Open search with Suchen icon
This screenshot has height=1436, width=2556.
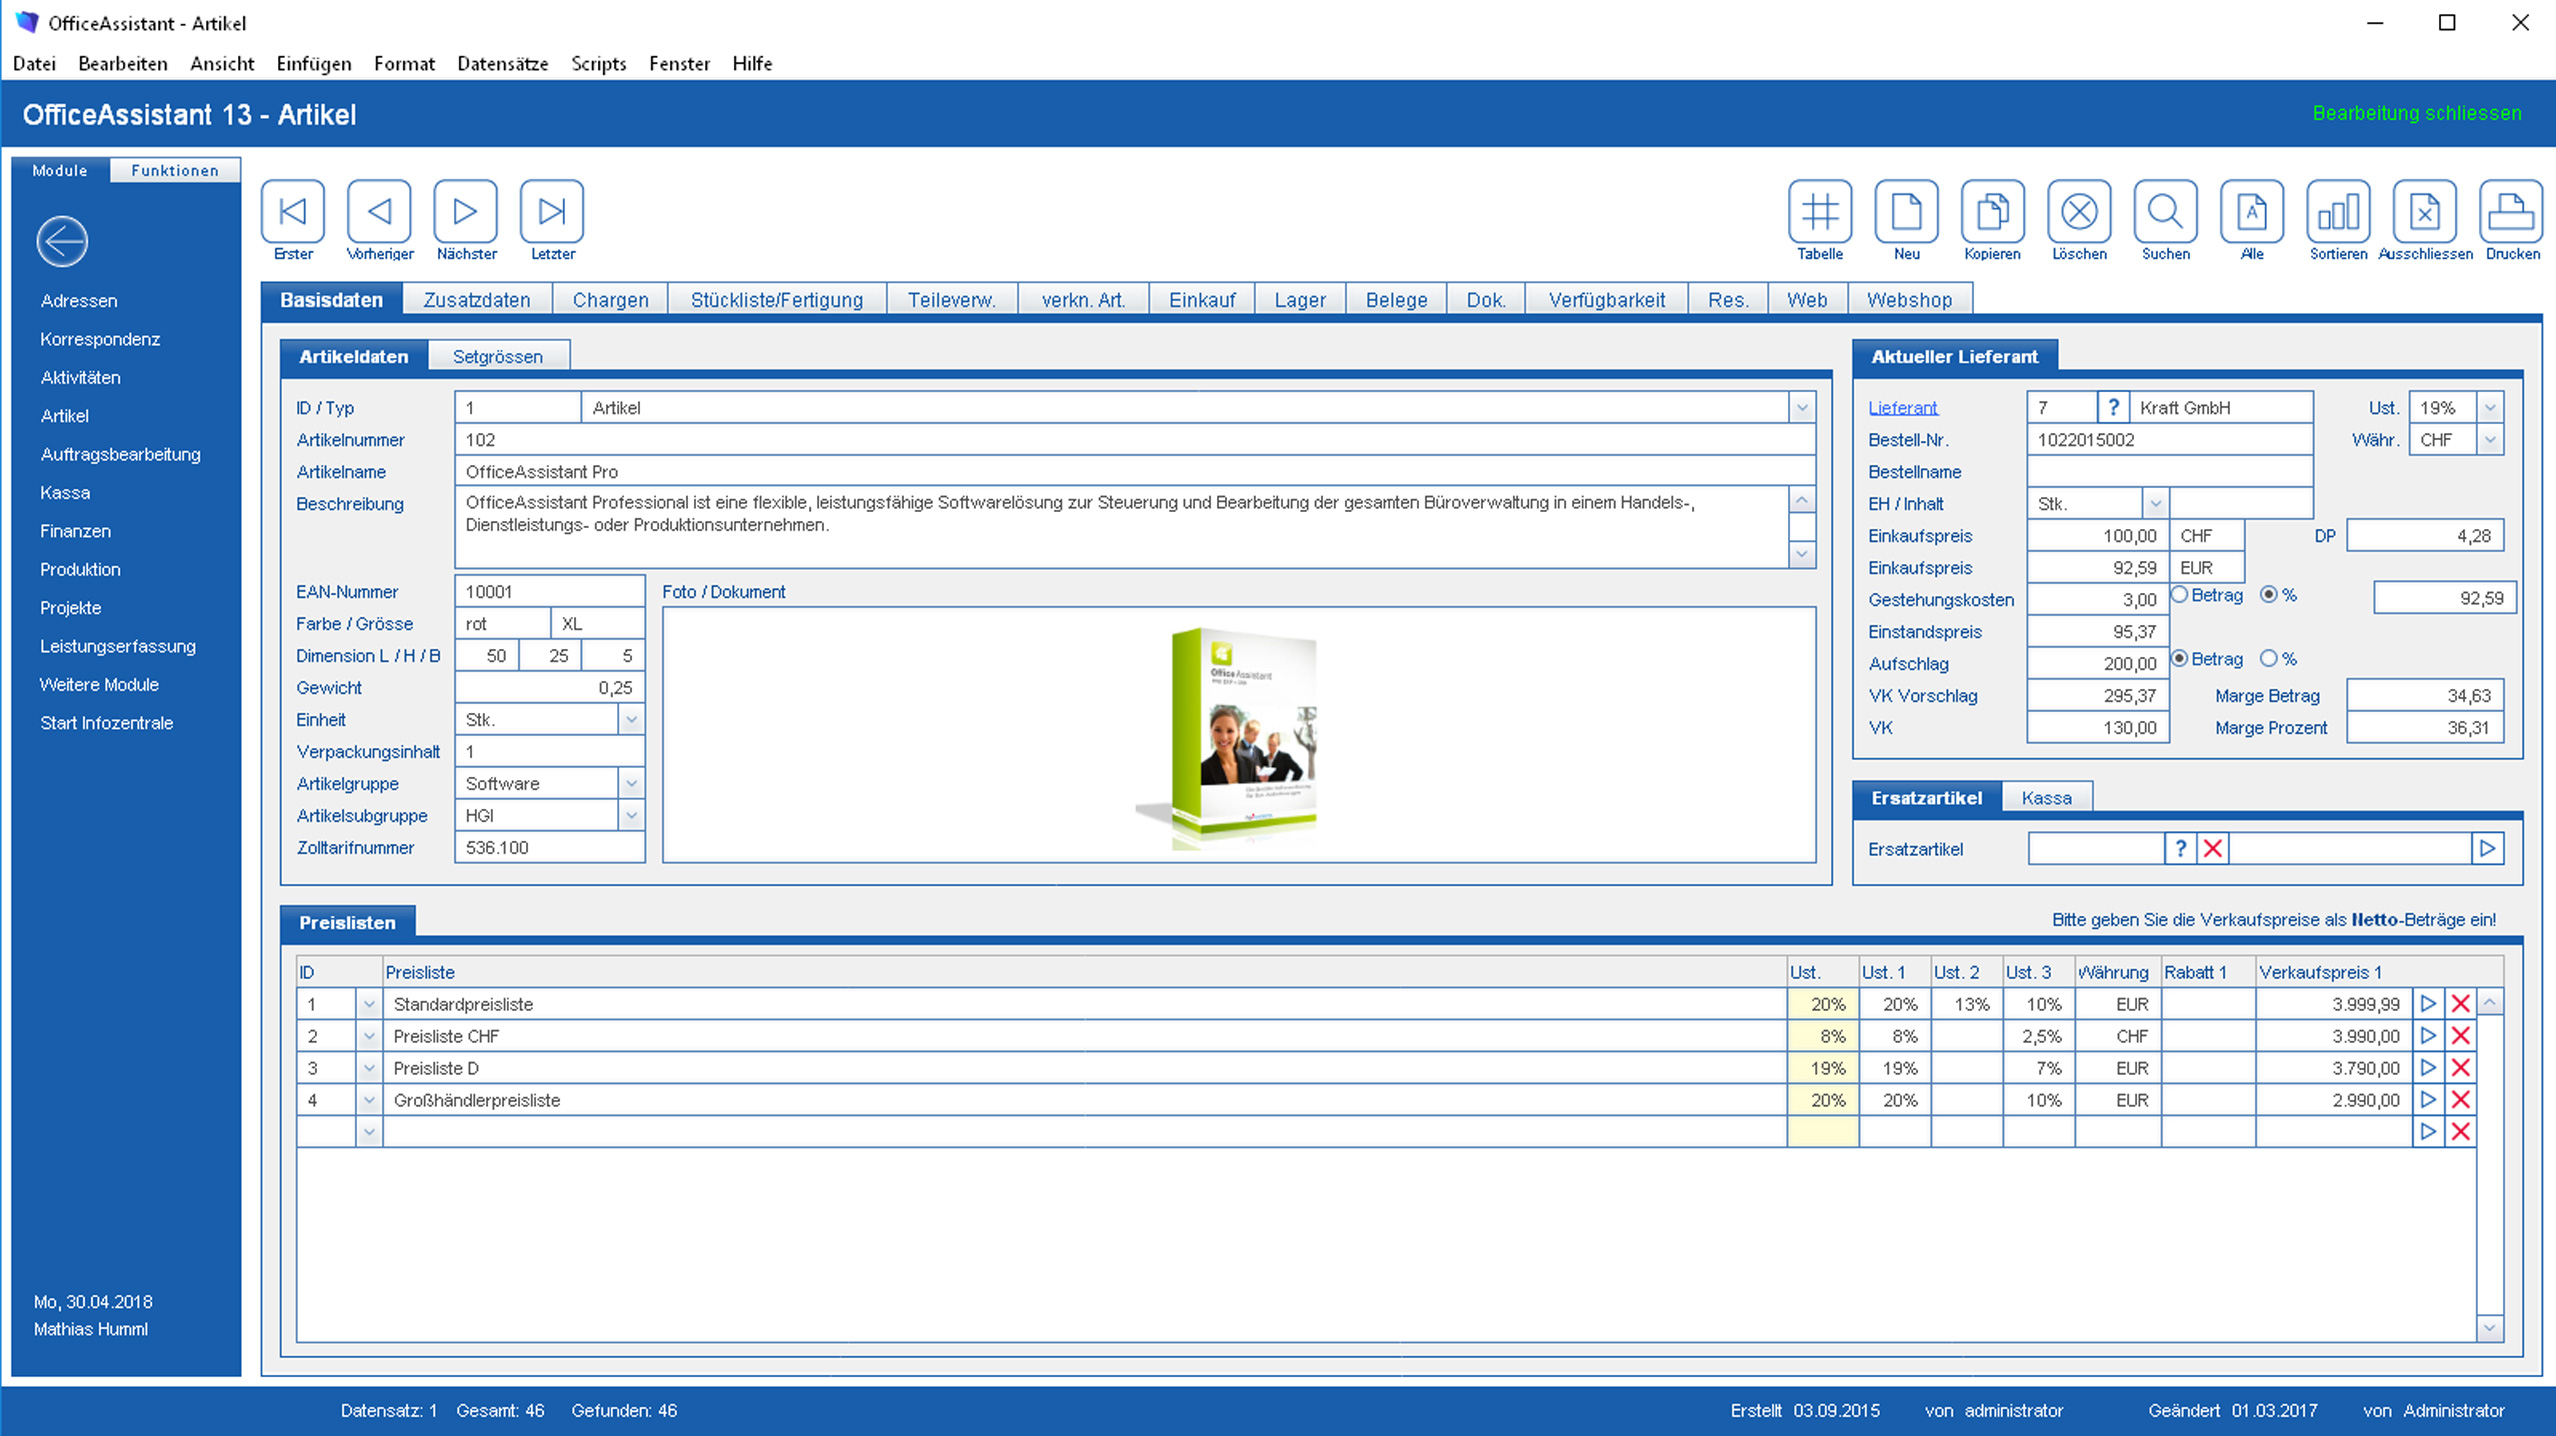pos(2165,212)
